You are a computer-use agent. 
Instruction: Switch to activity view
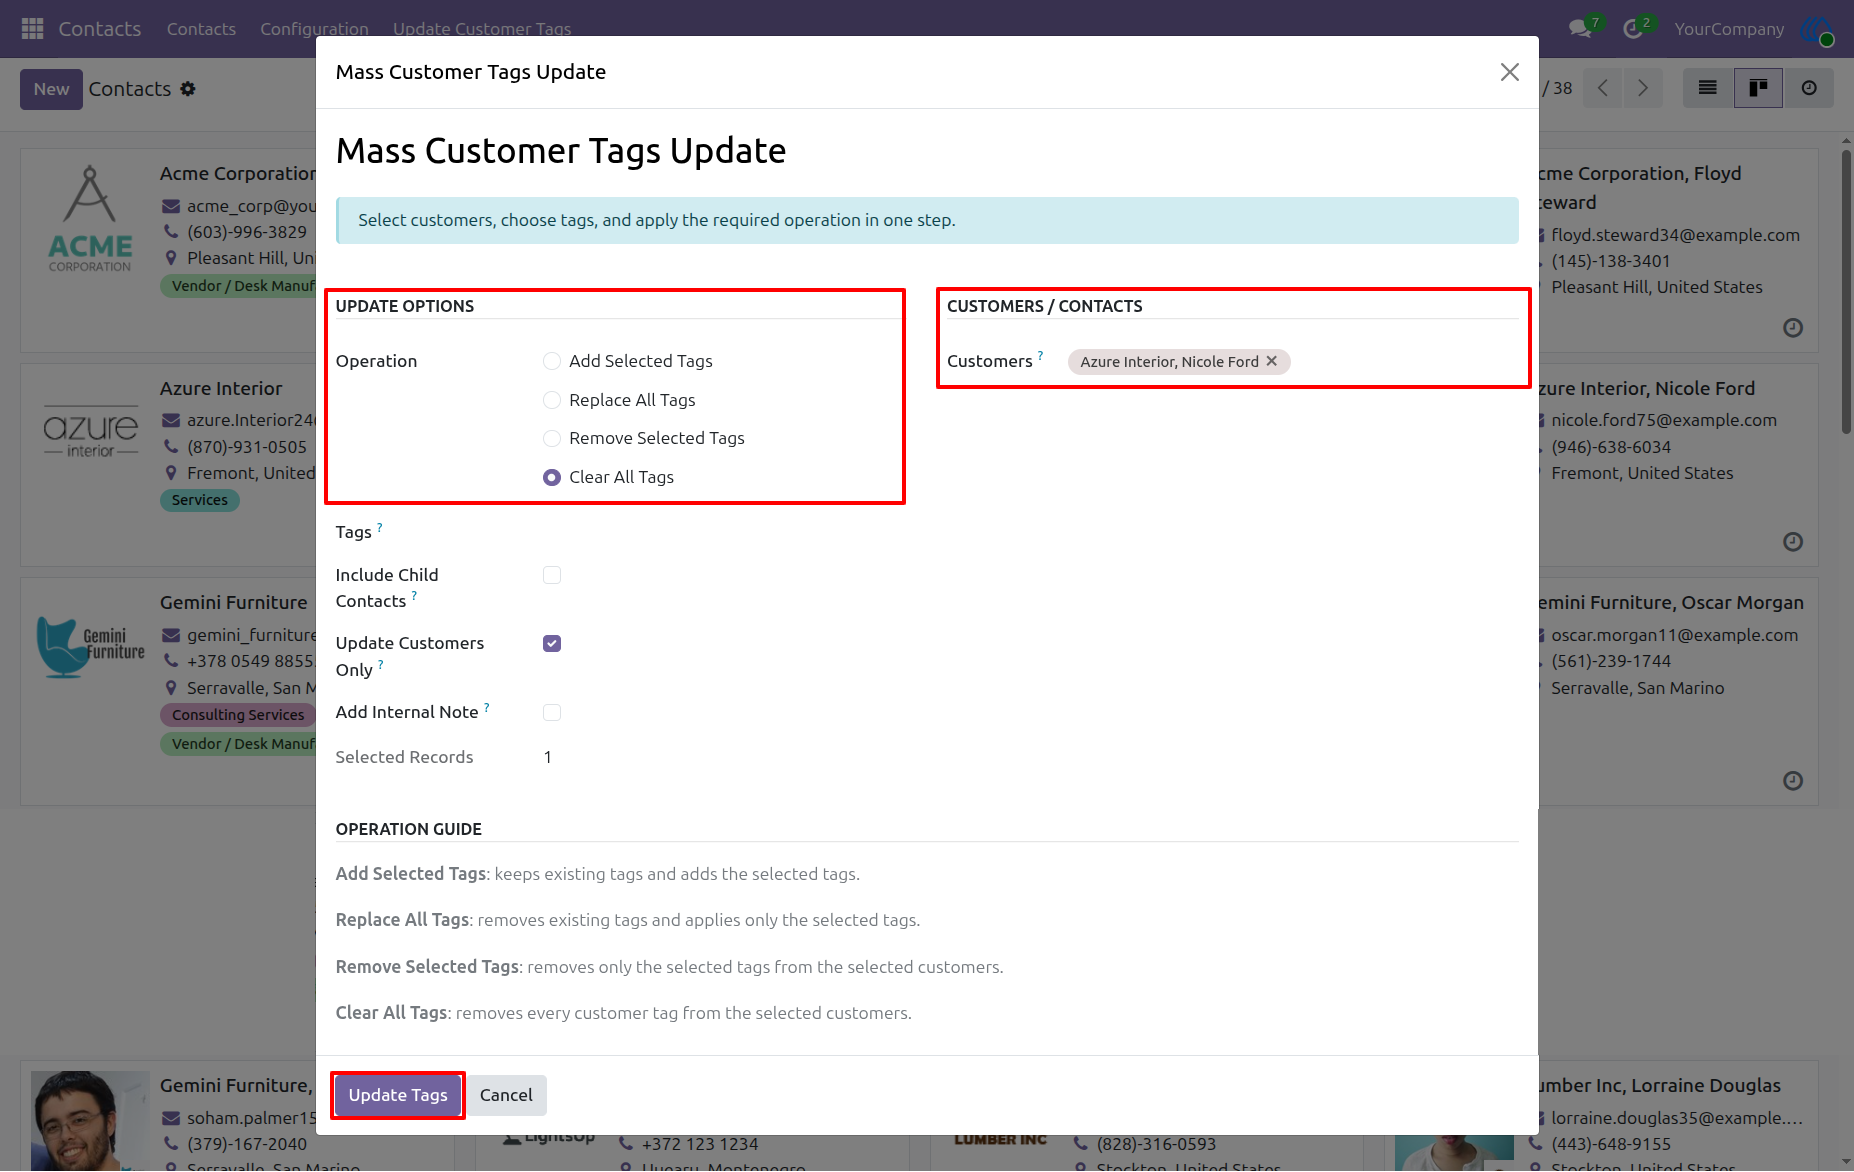pos(1809,88)
